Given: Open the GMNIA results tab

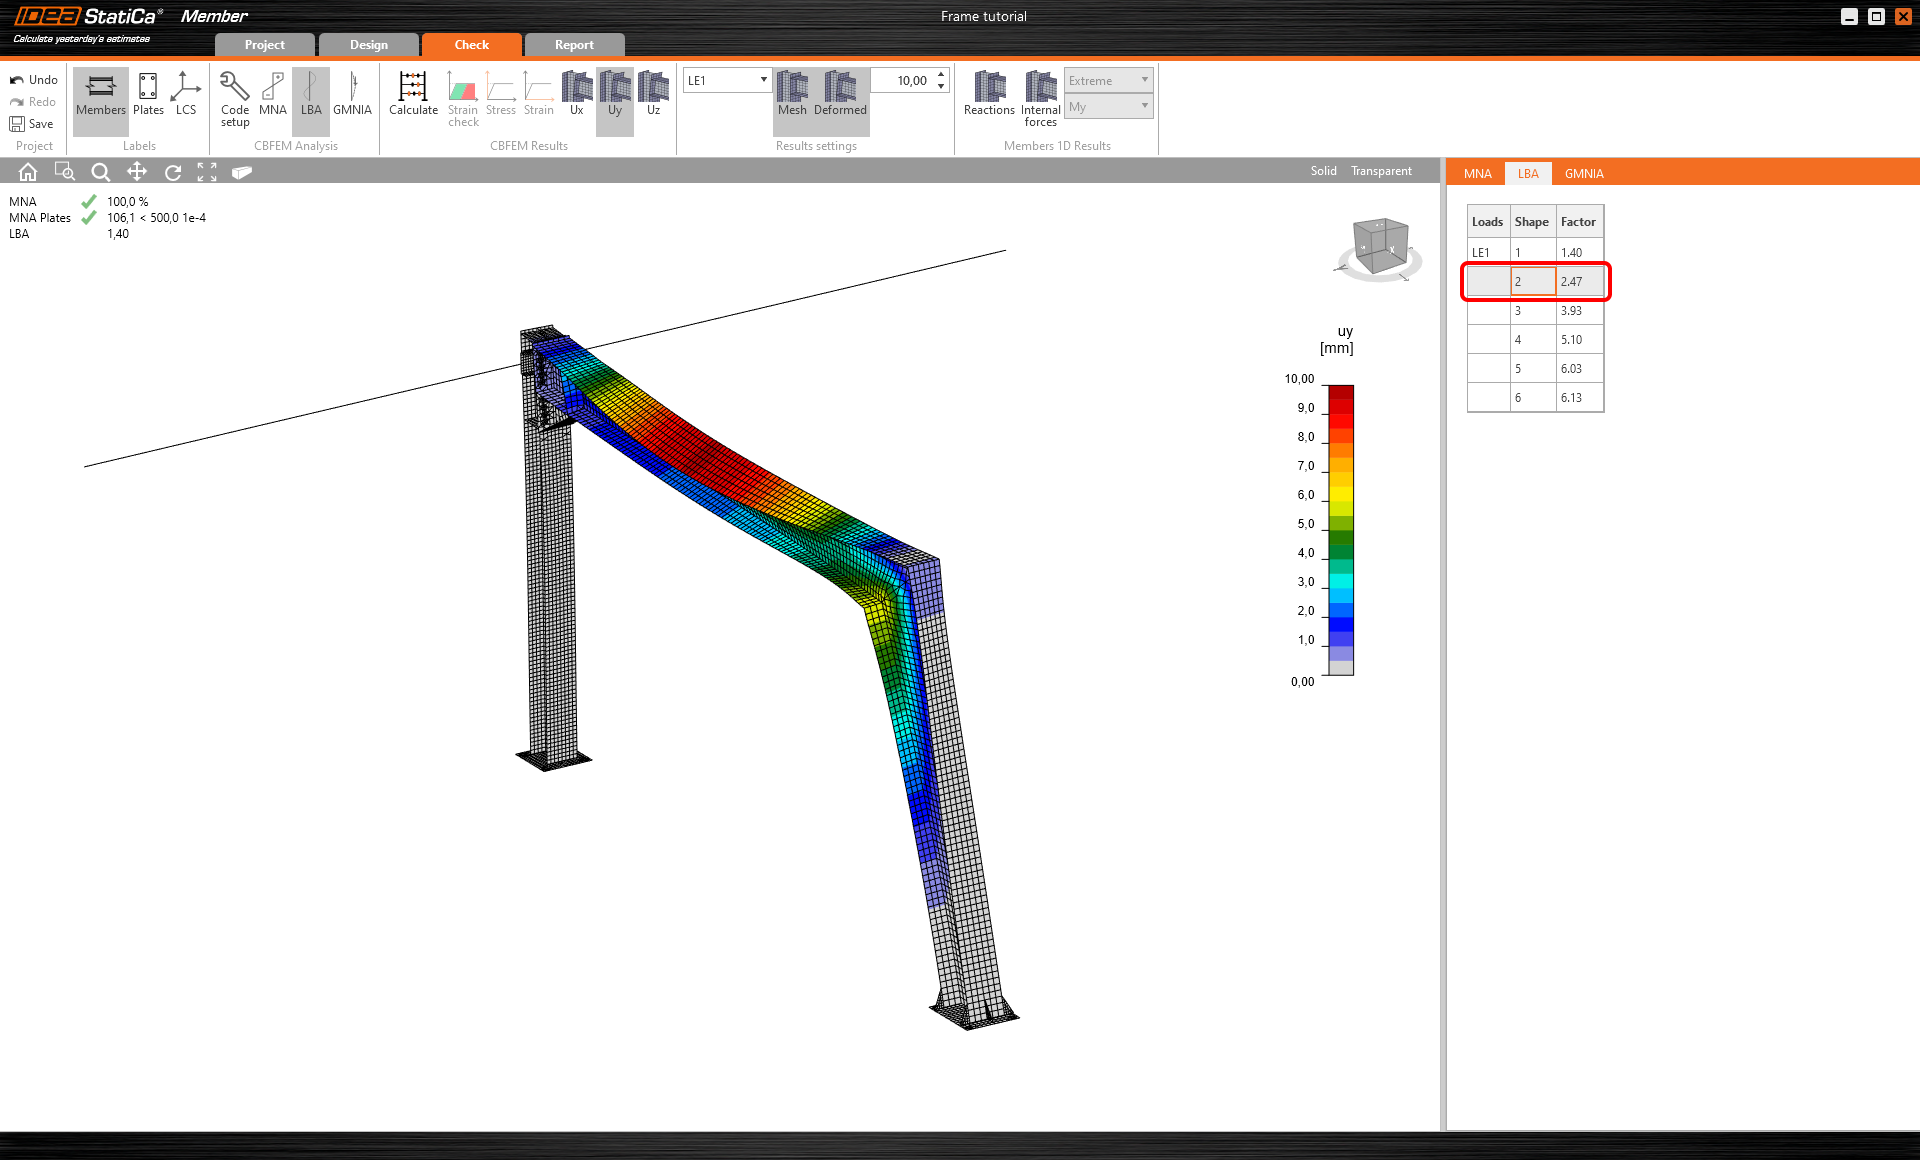Looking at the screenshot, I should (1583, 173).
